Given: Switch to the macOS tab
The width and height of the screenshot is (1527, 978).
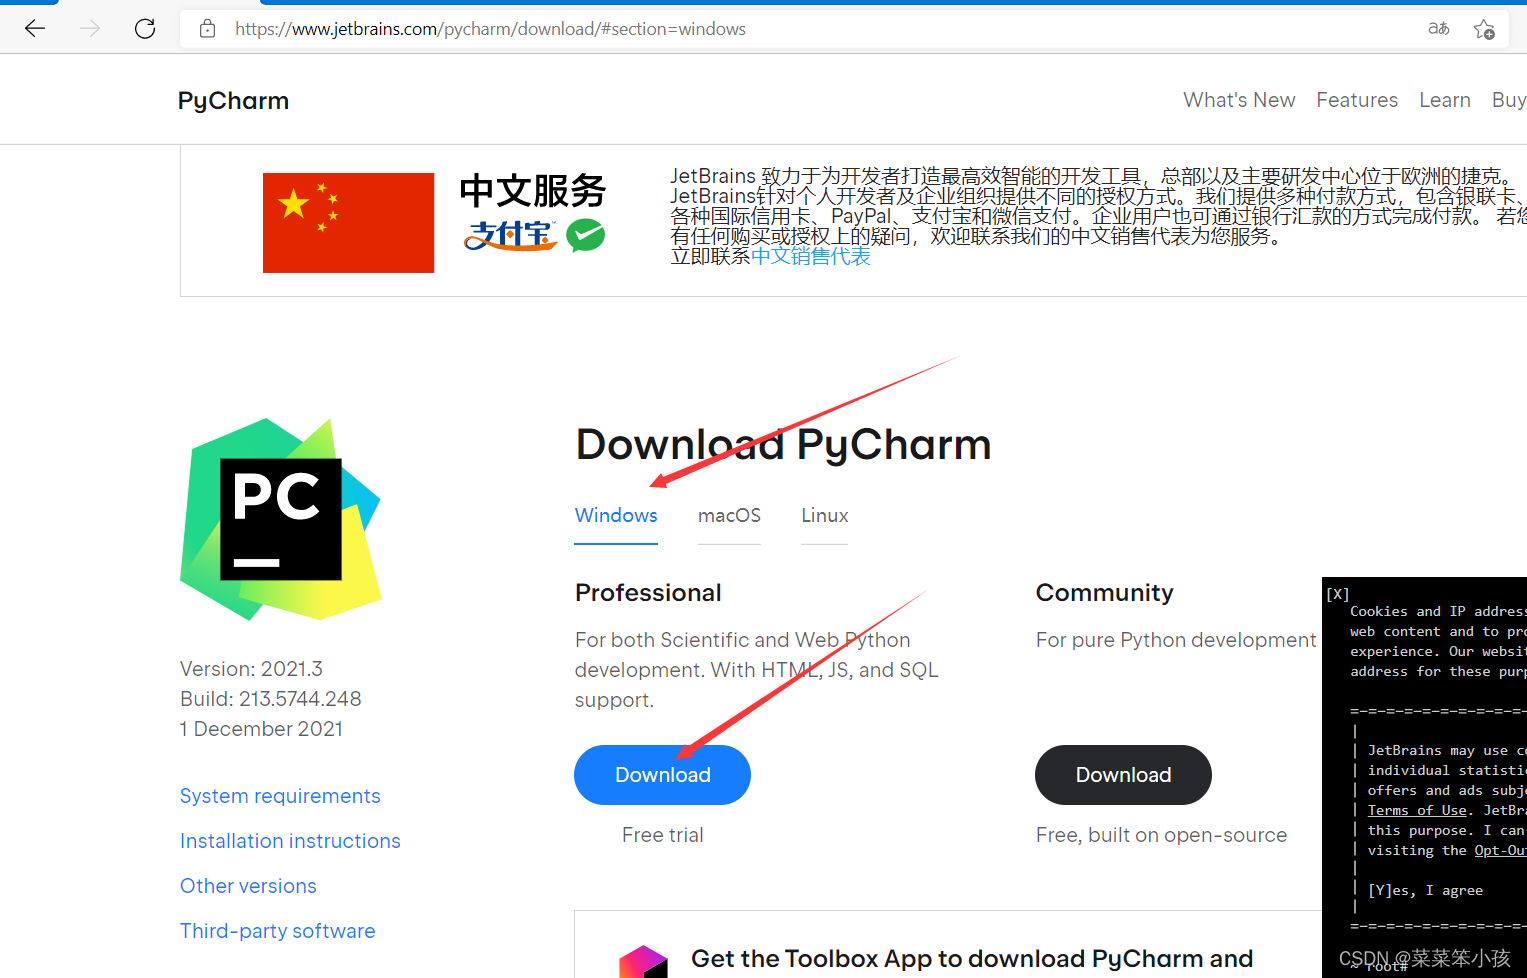Looking at the screenshot, I should [729, 515].
